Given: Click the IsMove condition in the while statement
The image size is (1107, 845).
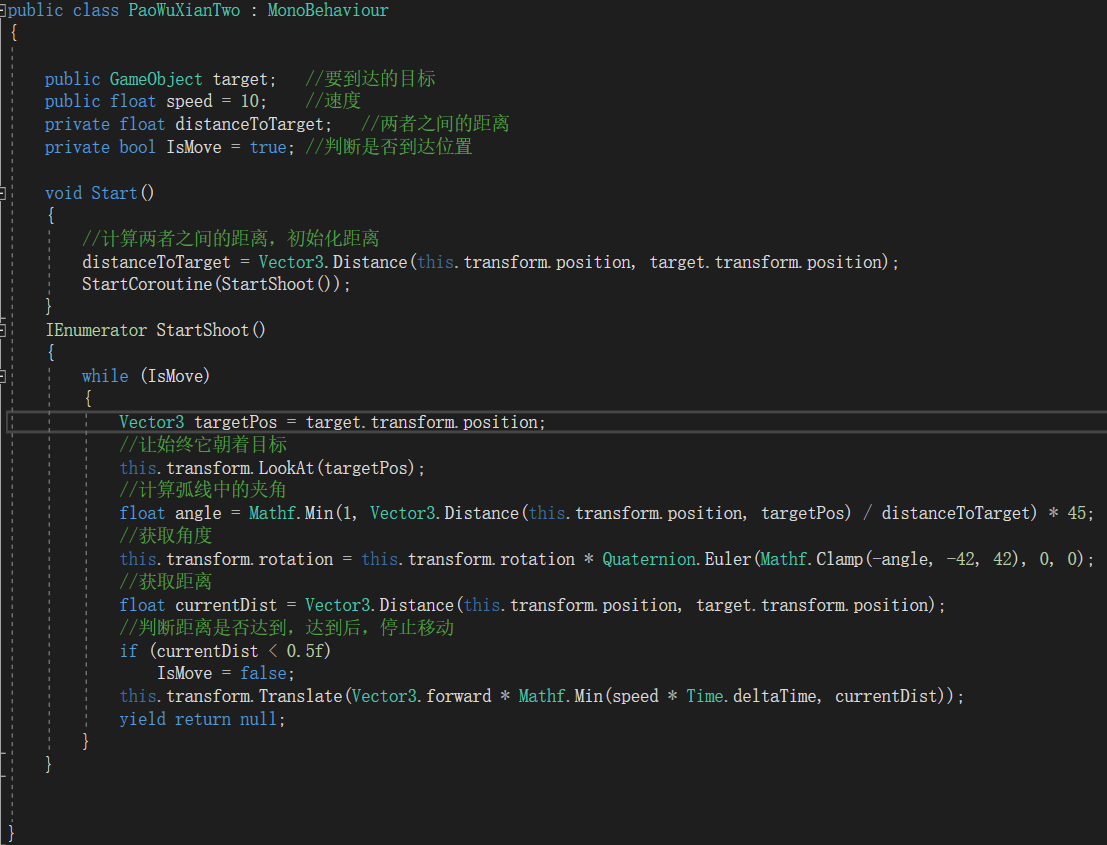Looking at the screenshot, I should [x=176, y=375].
